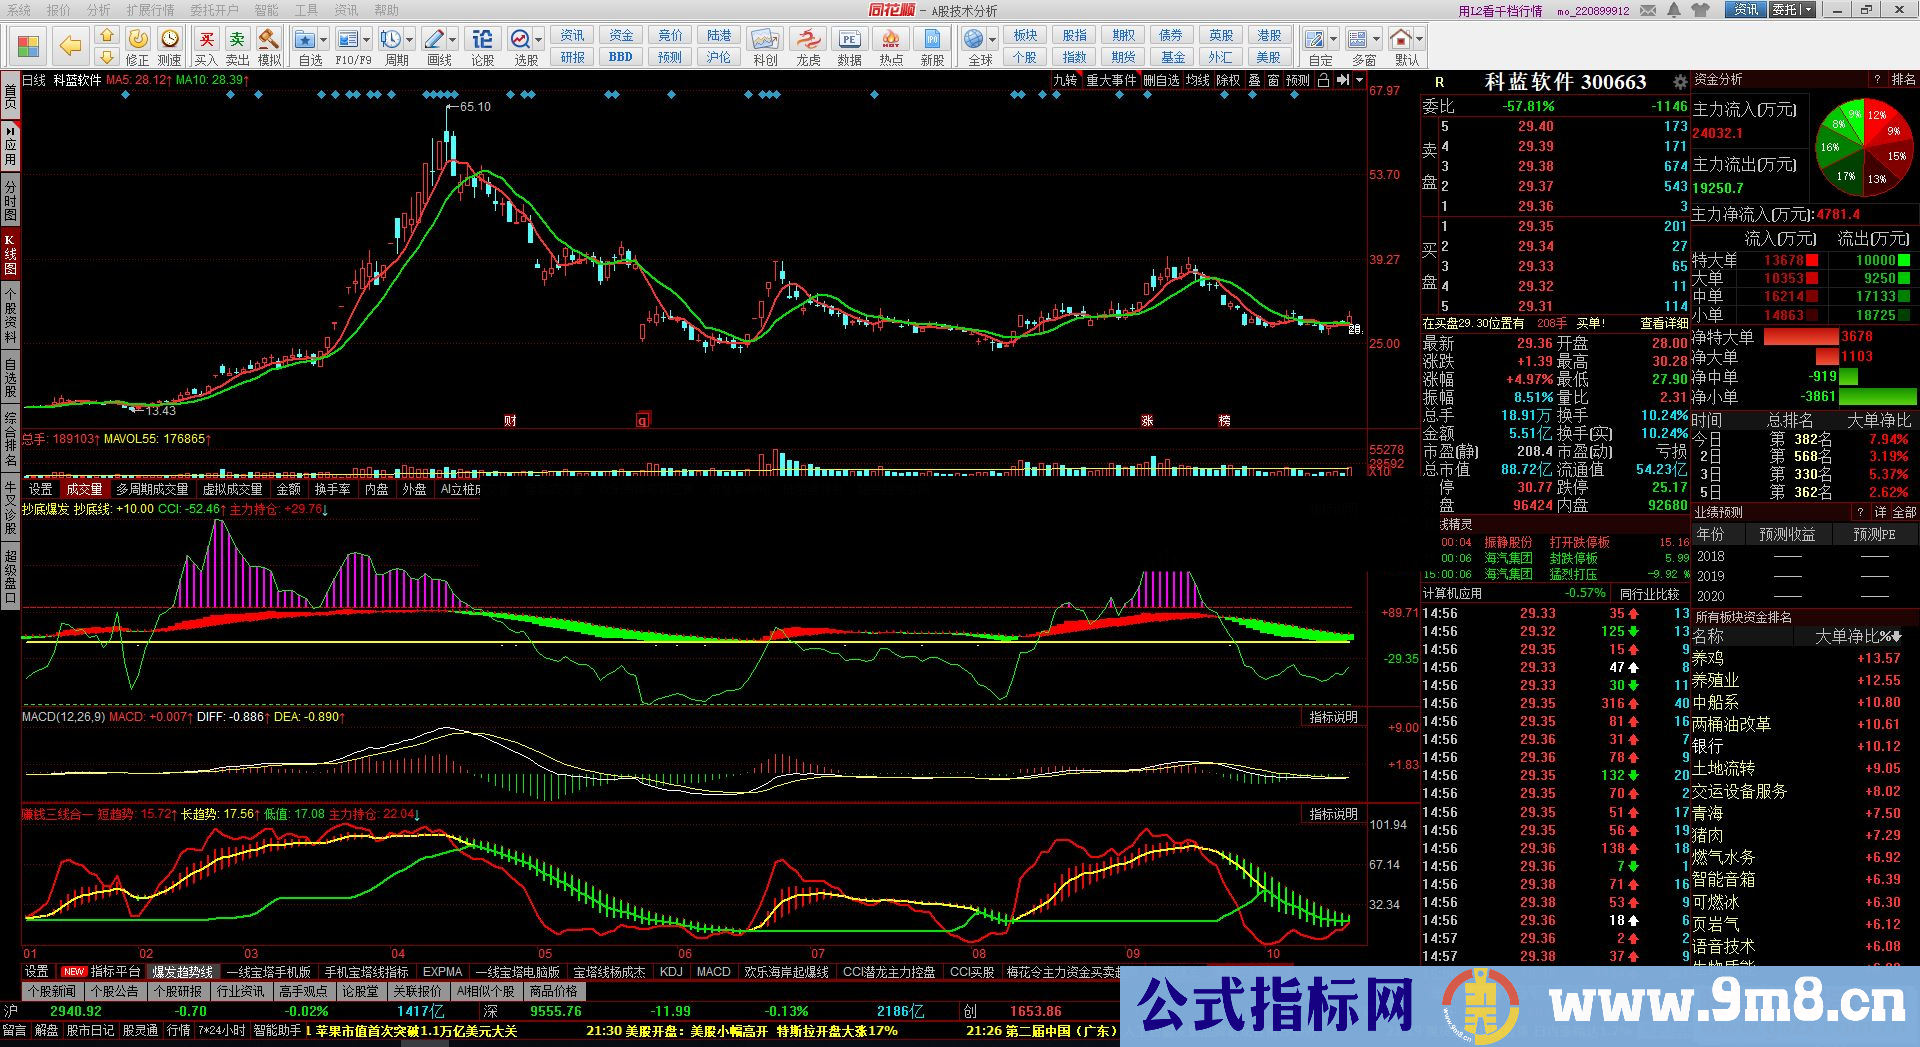Toggle the 叠 overlay option
1920x1047 pixels.
[1254, 80]
